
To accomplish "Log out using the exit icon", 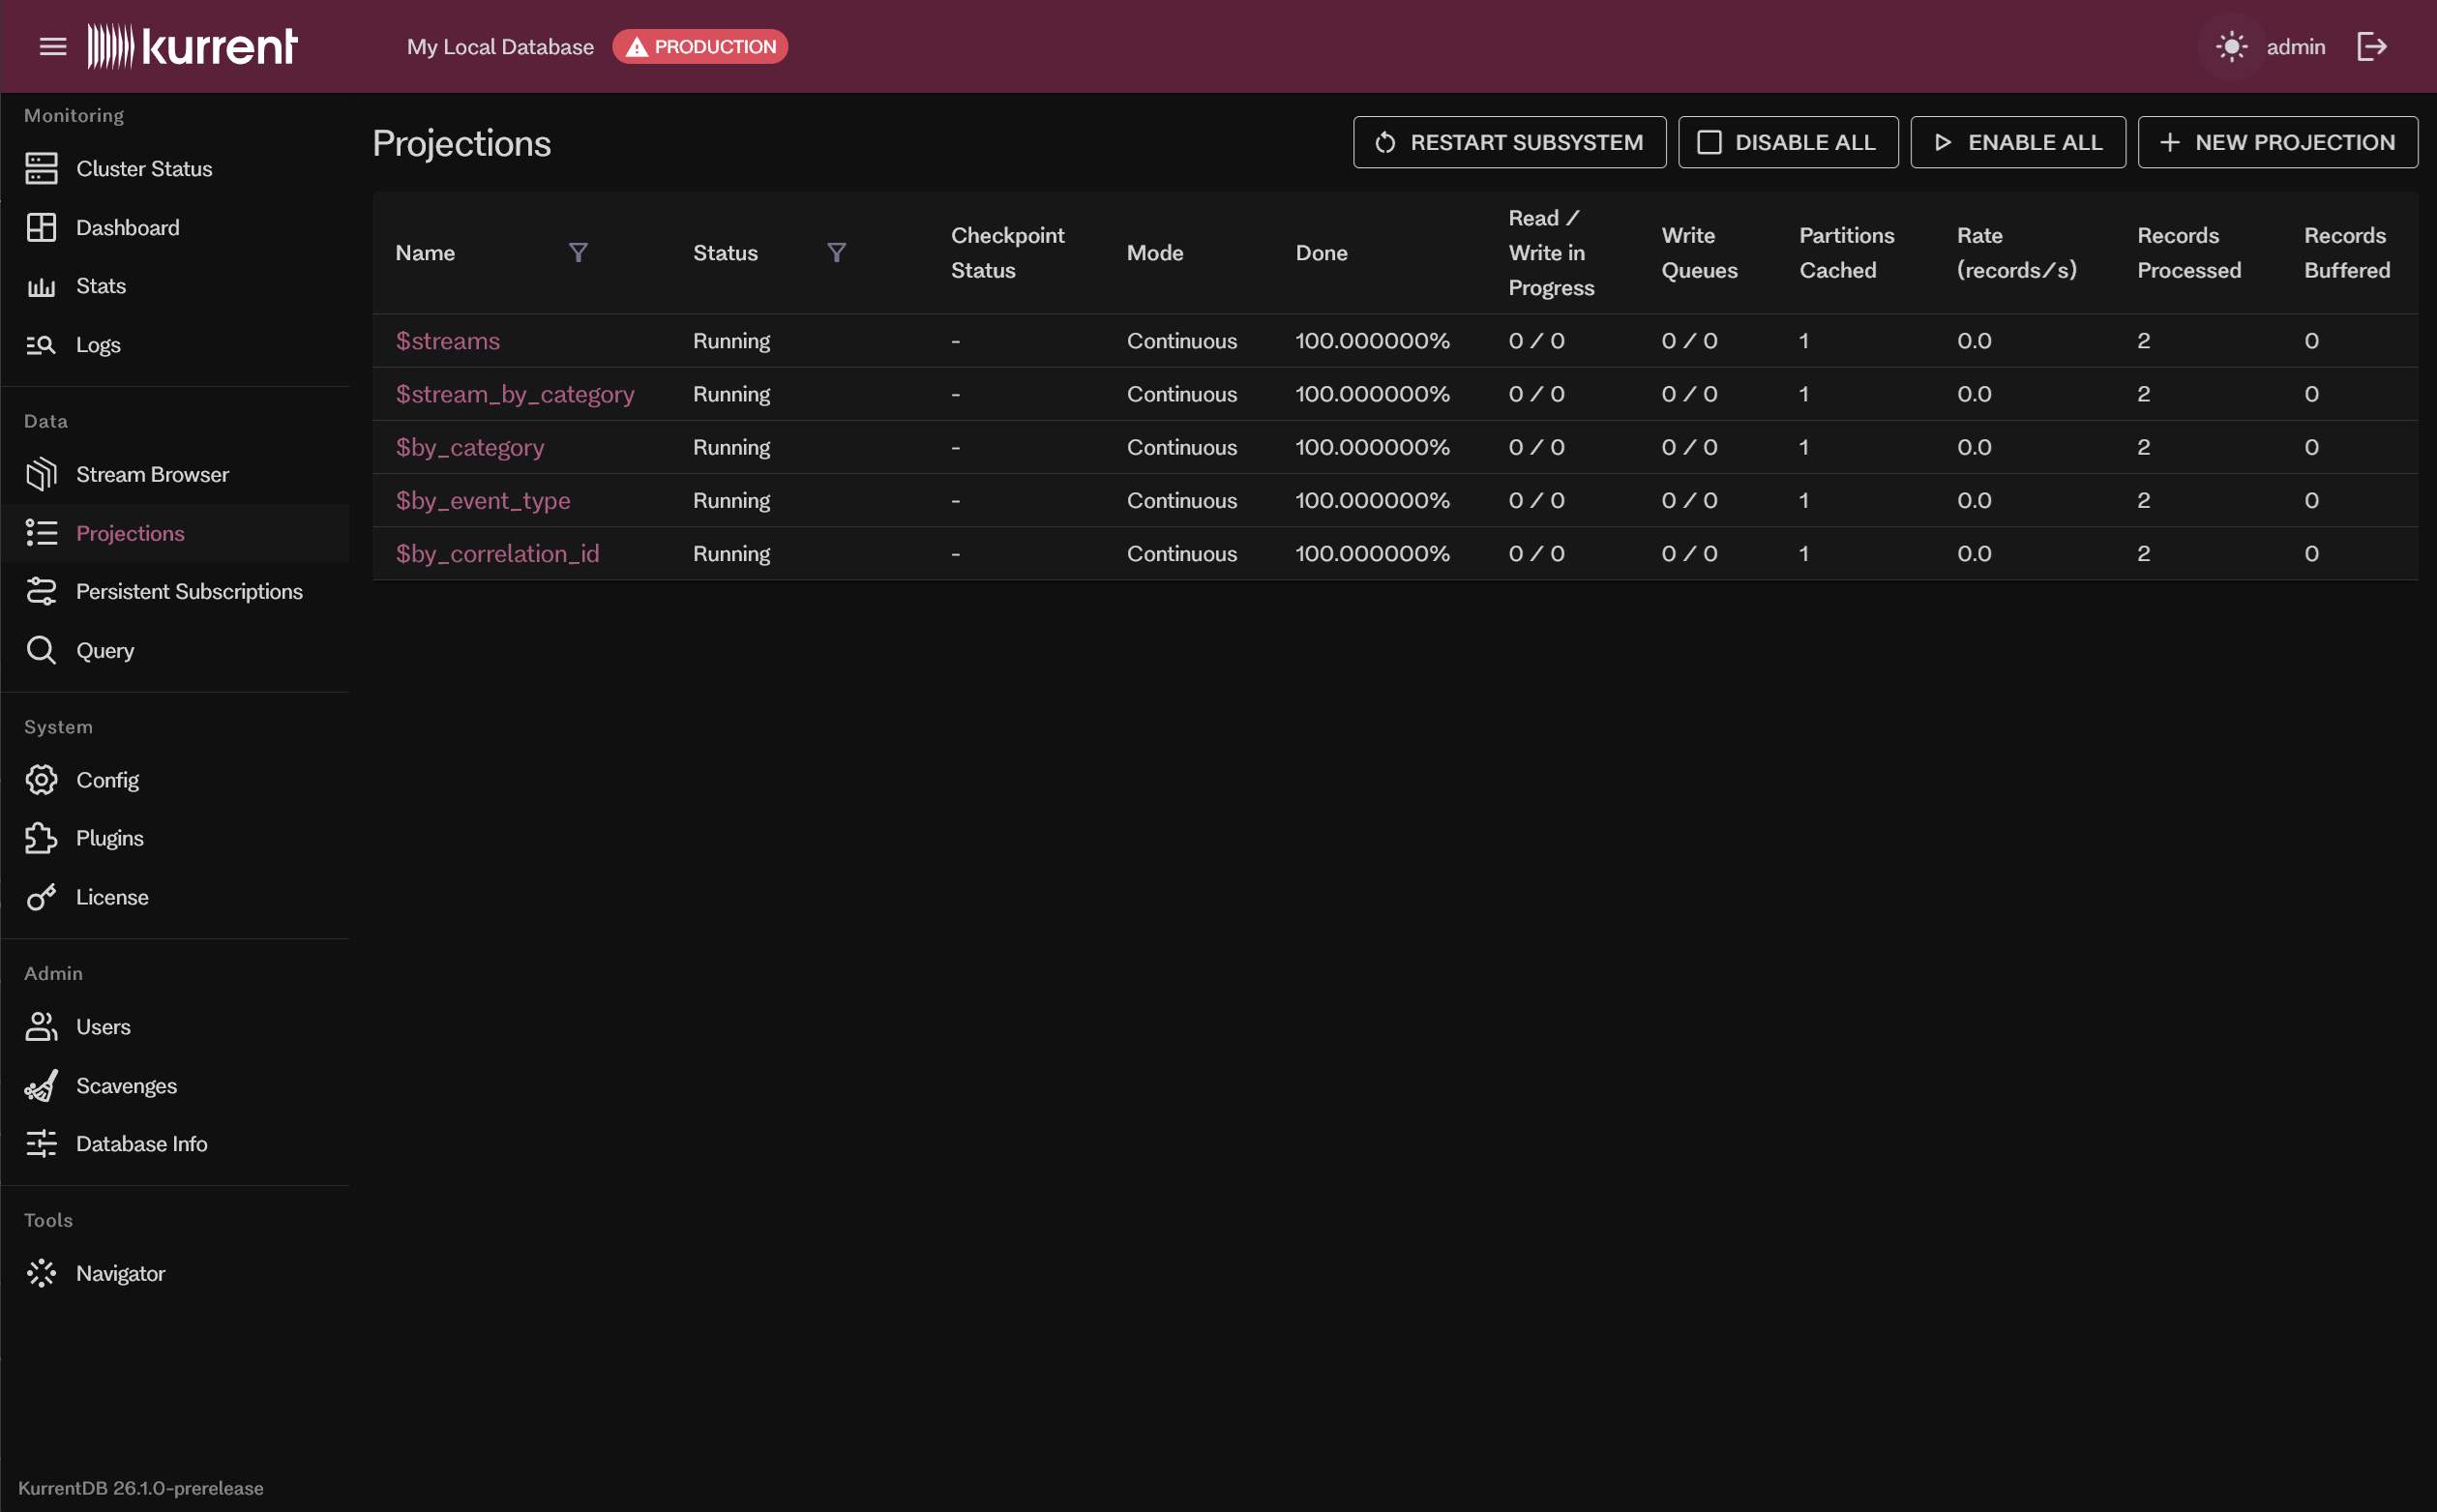I will coord(2372,46).
